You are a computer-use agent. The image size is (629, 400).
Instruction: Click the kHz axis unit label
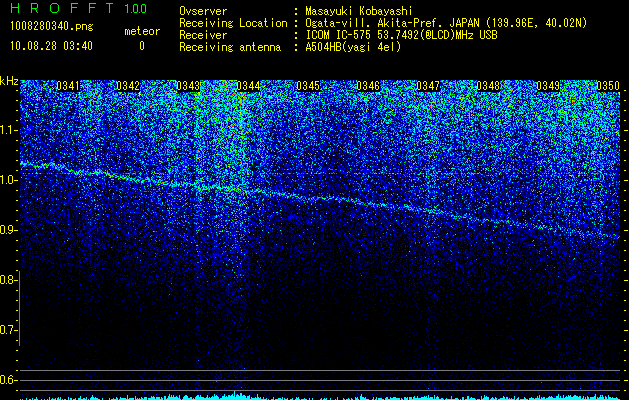(x=9, y=81)
